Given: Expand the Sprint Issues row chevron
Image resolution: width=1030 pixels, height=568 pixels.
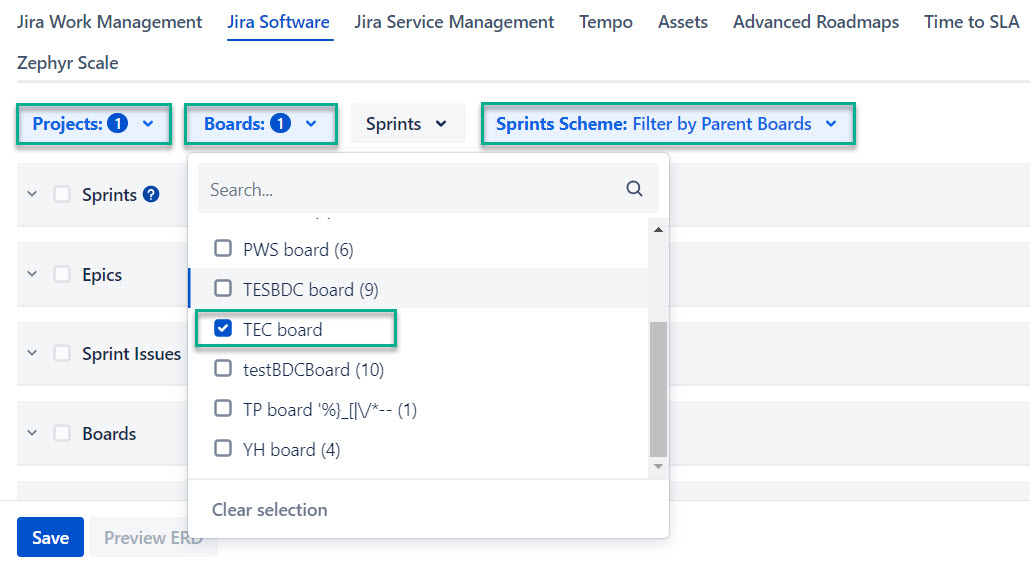Looking at the screenshot, I should [32, 353].
